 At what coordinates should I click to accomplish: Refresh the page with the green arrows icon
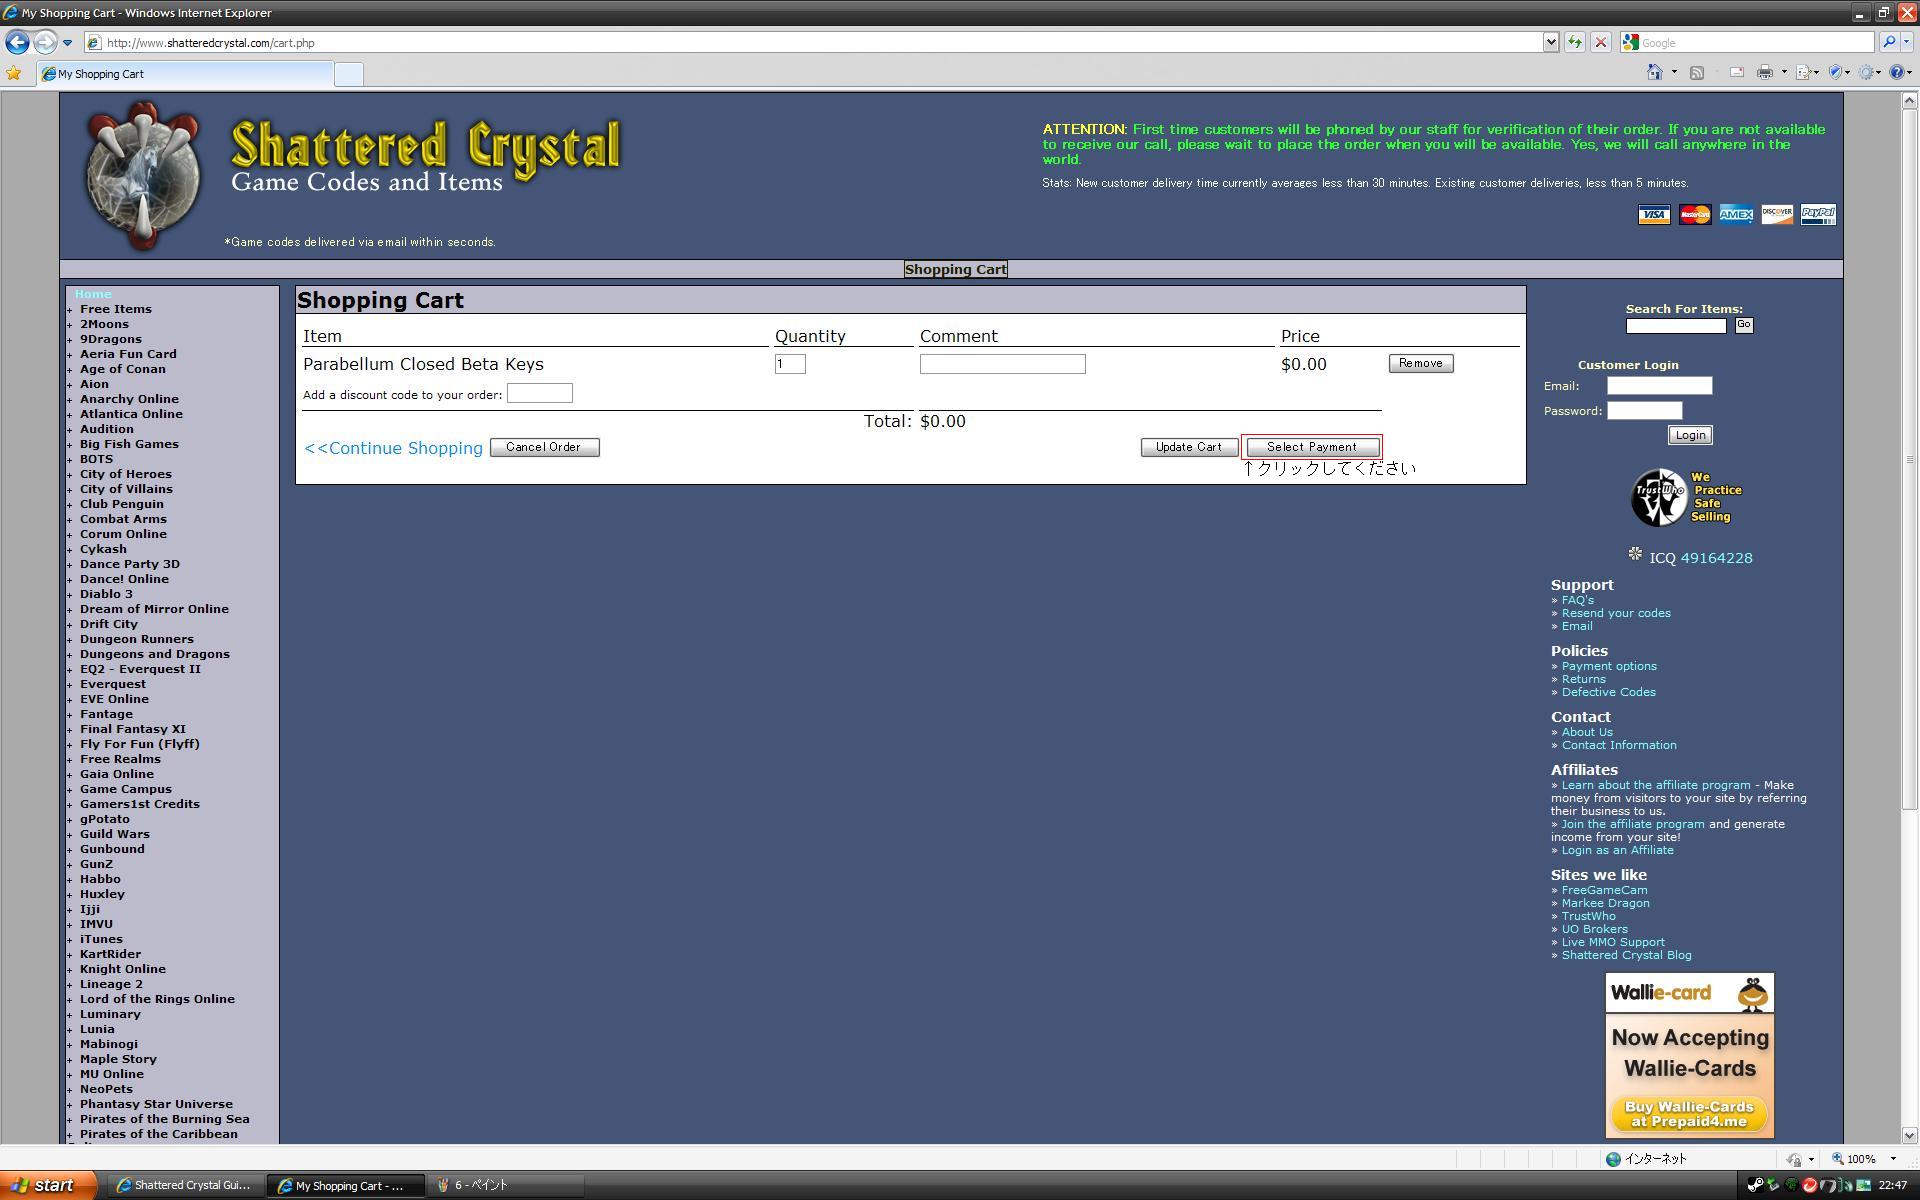point(1574,42)
